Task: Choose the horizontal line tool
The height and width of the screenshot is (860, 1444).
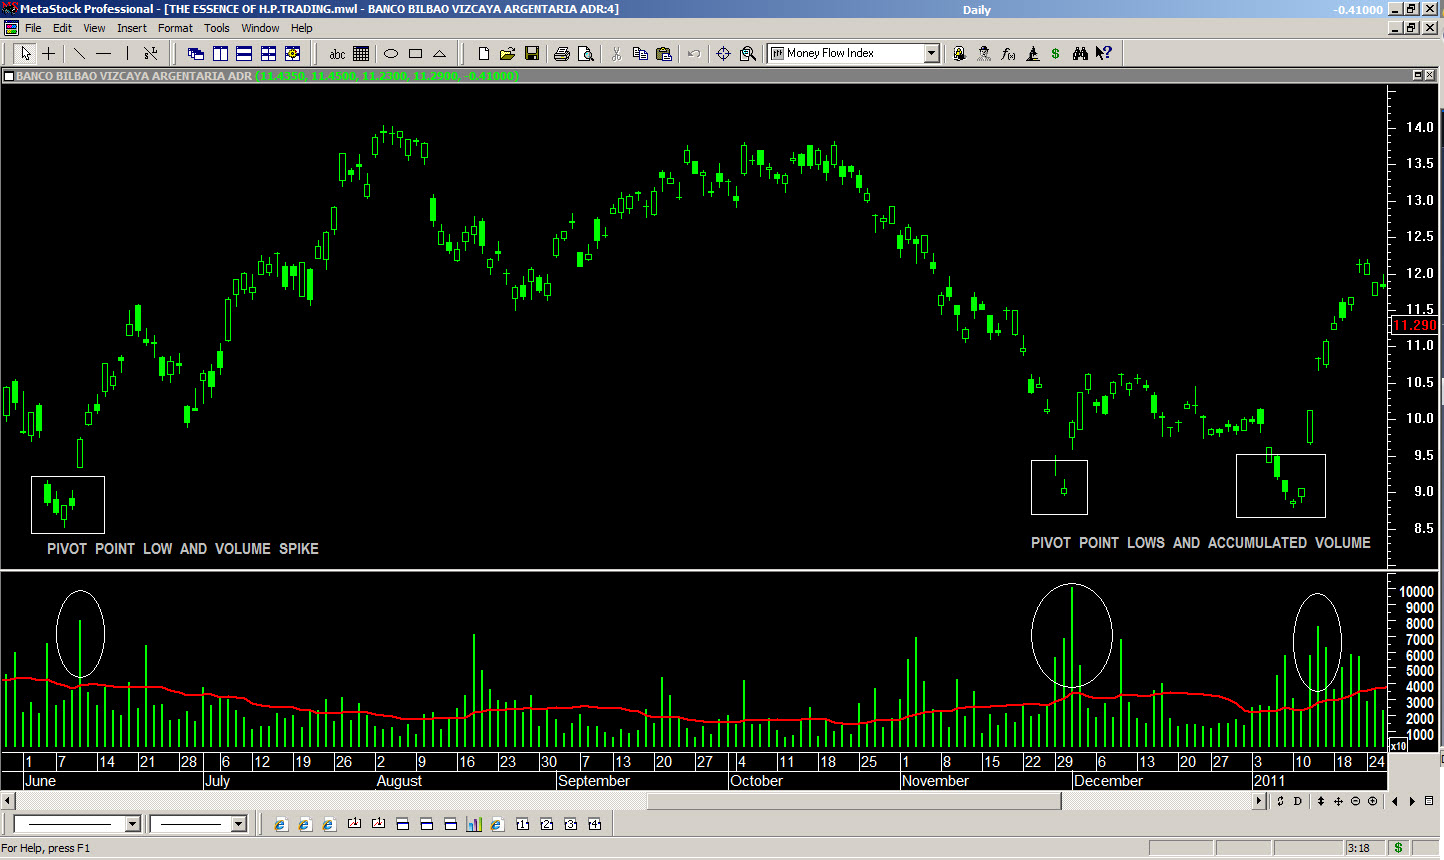Action: (103, 54)
